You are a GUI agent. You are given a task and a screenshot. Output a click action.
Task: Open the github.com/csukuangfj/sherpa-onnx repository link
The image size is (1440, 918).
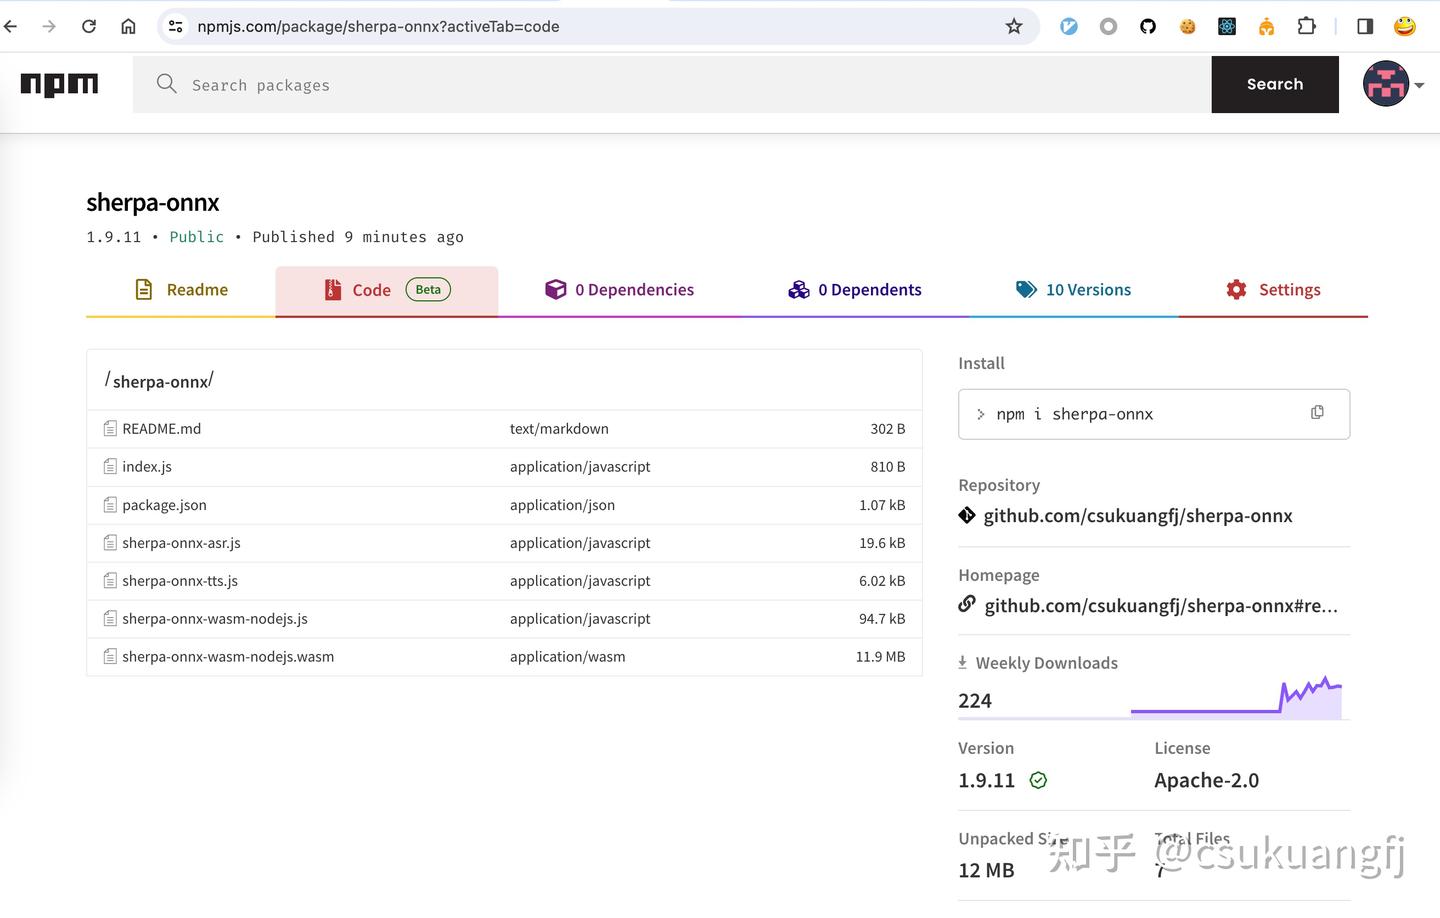(x=1138, y=515)
